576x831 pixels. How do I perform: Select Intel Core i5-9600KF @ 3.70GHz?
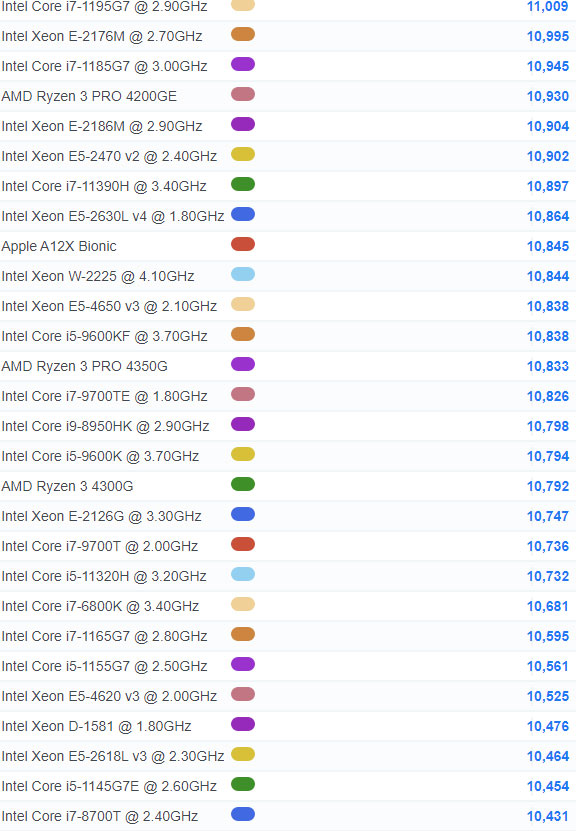pyautogui.click(x=104, y=337)
